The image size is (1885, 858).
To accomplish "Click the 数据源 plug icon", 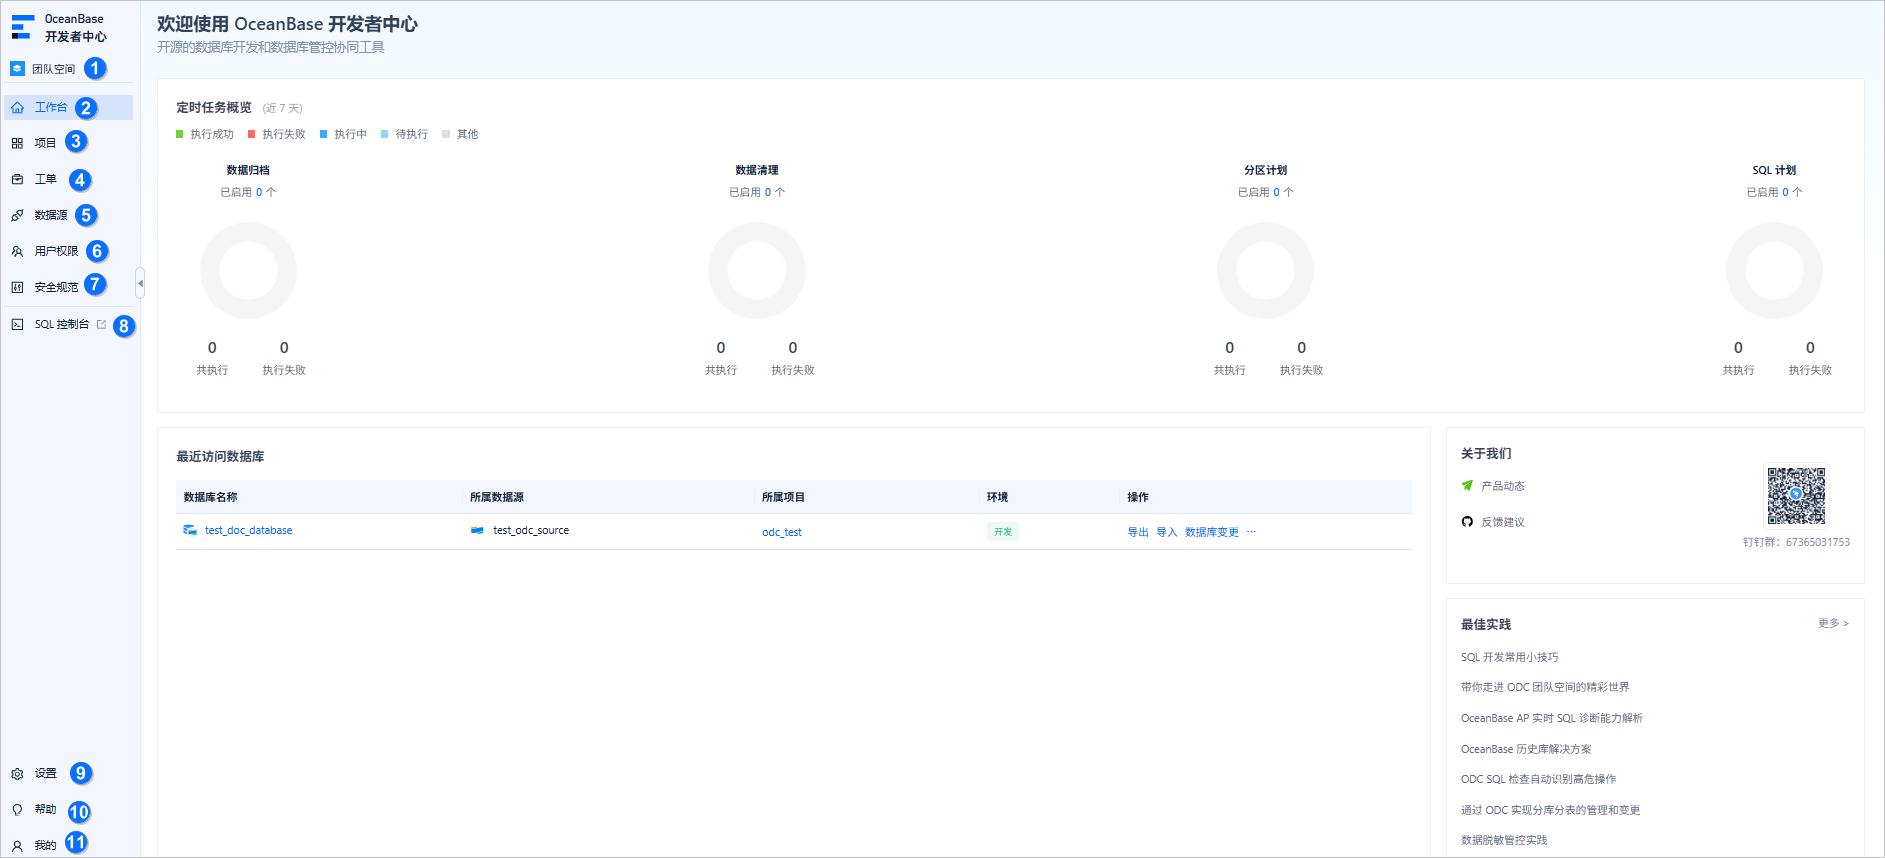I will click(17, 215).
